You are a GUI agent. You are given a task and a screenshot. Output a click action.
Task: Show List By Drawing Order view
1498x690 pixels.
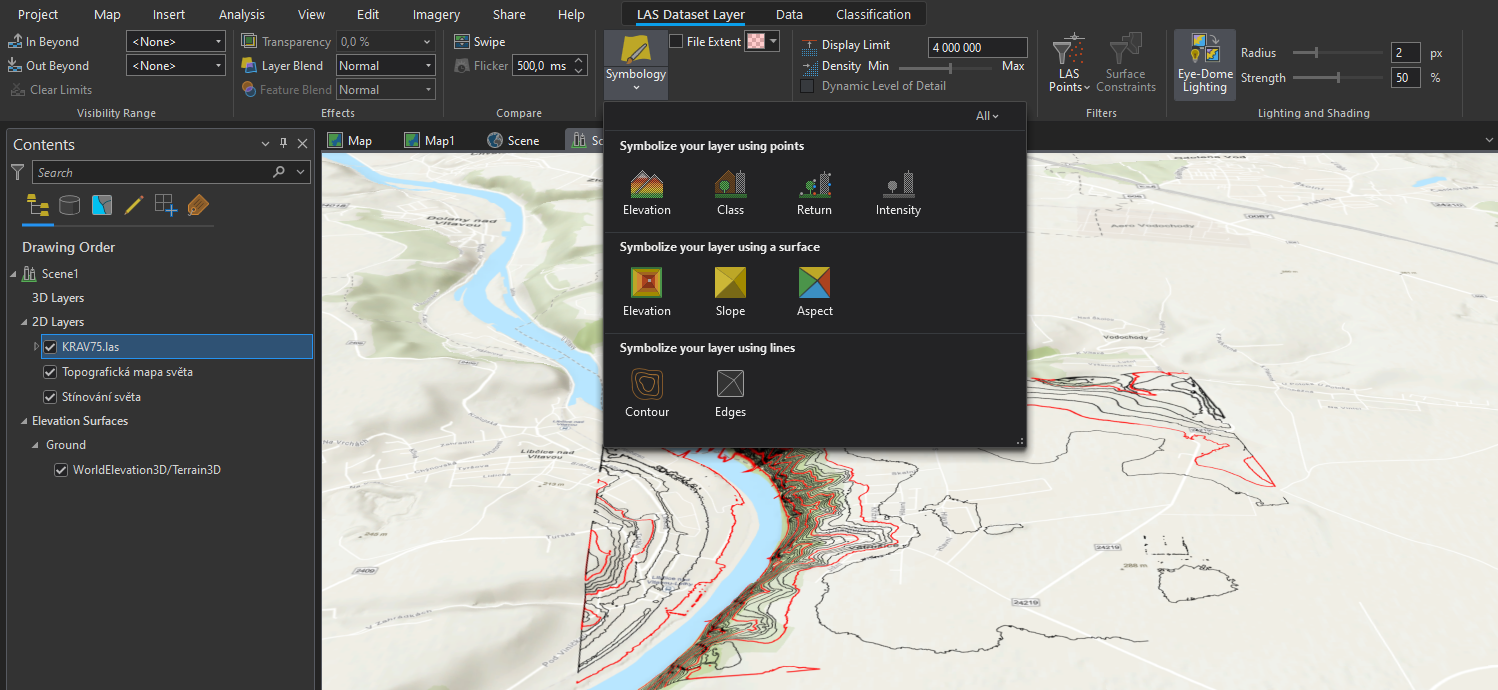[x=38, y=206]
